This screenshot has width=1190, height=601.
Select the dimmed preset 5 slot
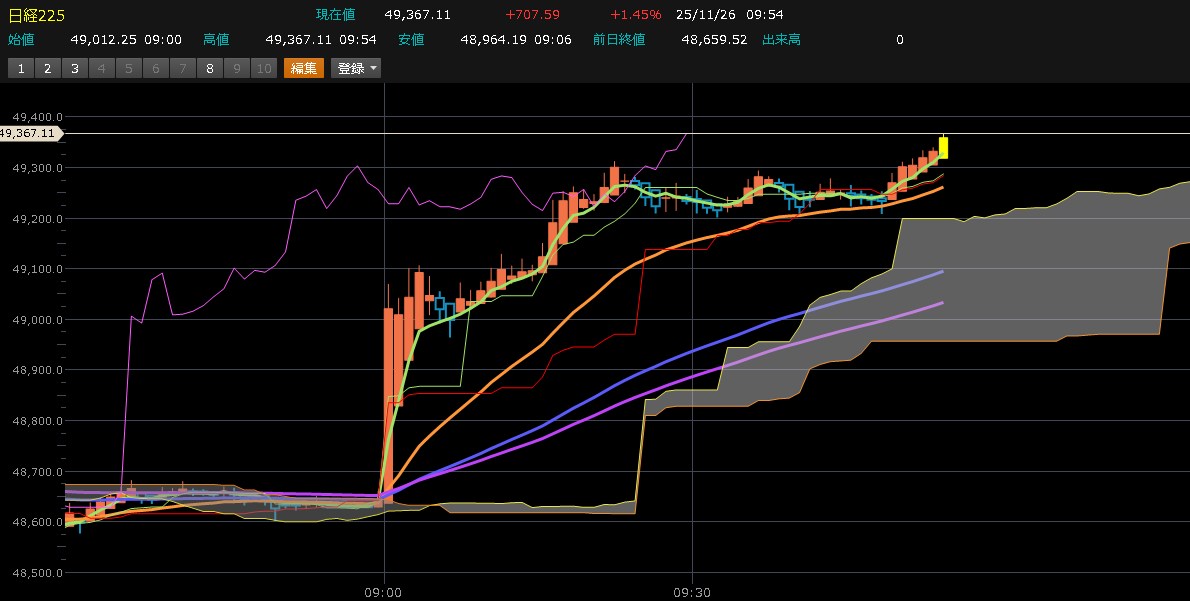[128, 68]
